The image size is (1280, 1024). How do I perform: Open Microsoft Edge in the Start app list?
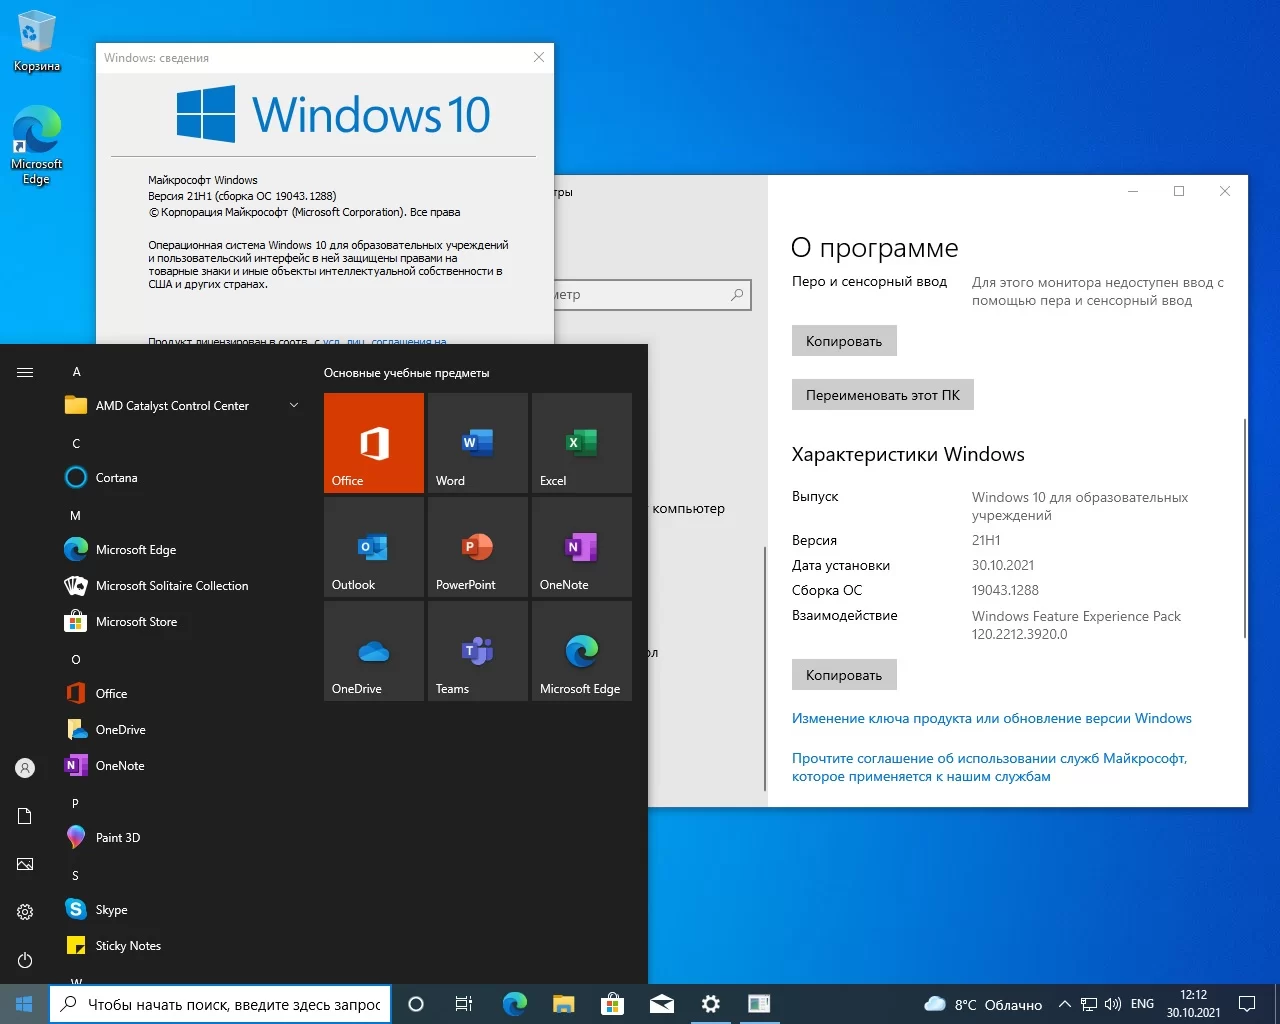coord(182,550)
